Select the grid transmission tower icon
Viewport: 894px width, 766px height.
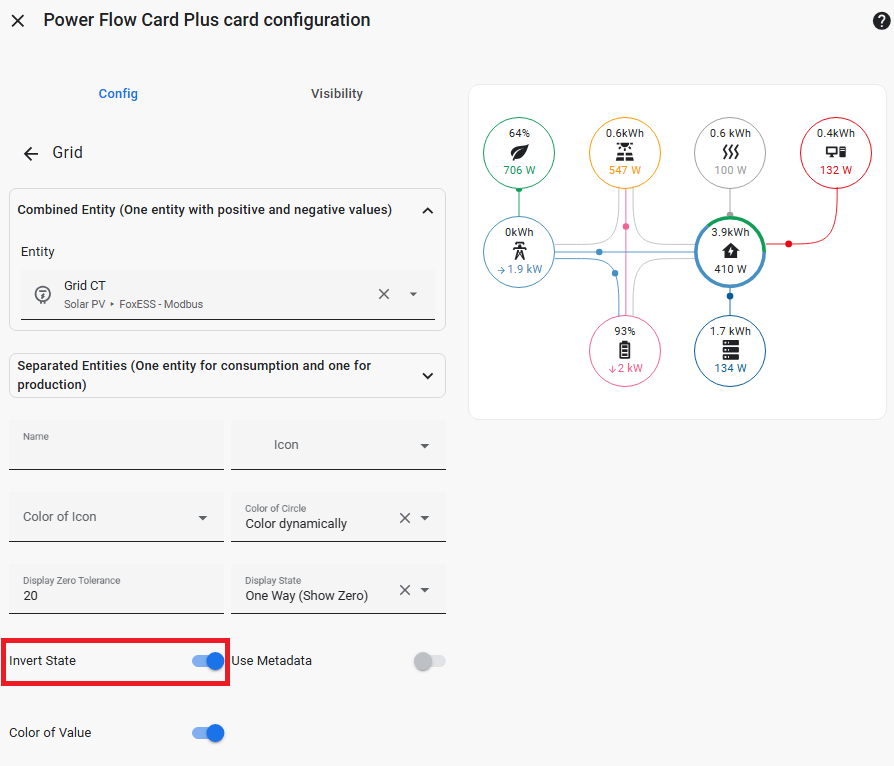(518, 251)
